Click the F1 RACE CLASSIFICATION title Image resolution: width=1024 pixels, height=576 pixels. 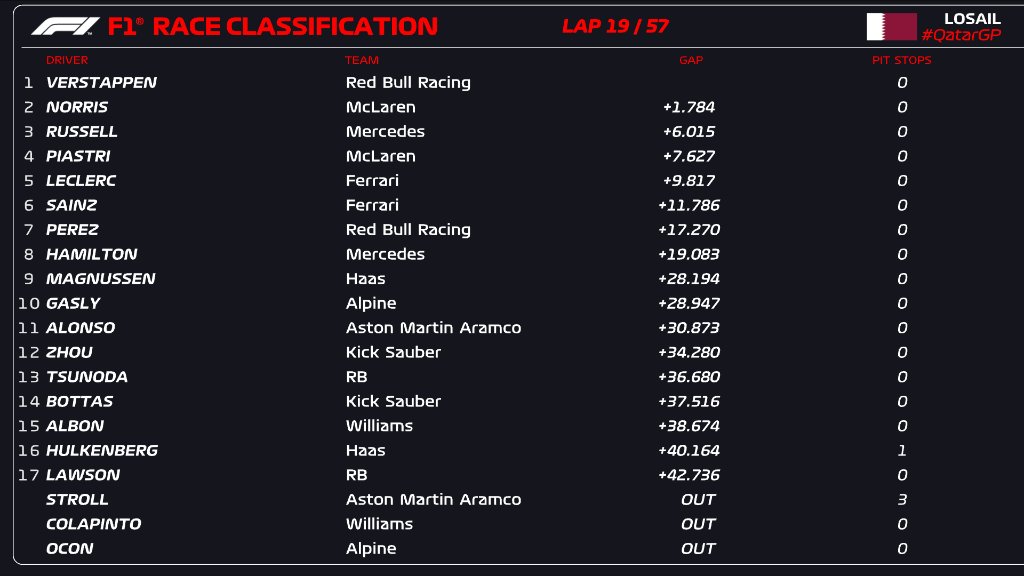[272, 26]
